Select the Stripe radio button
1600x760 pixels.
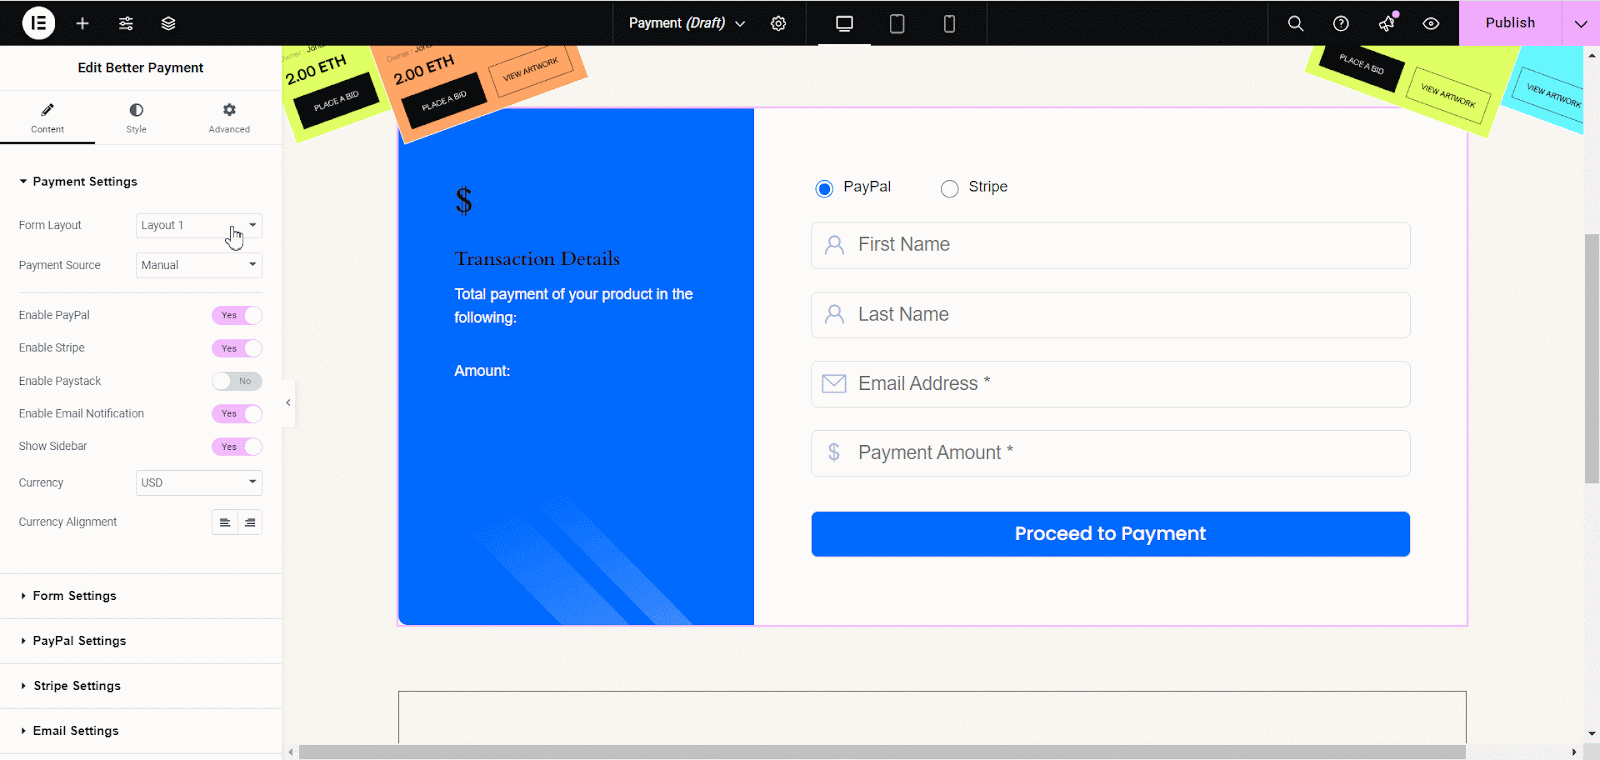[949, 188]
